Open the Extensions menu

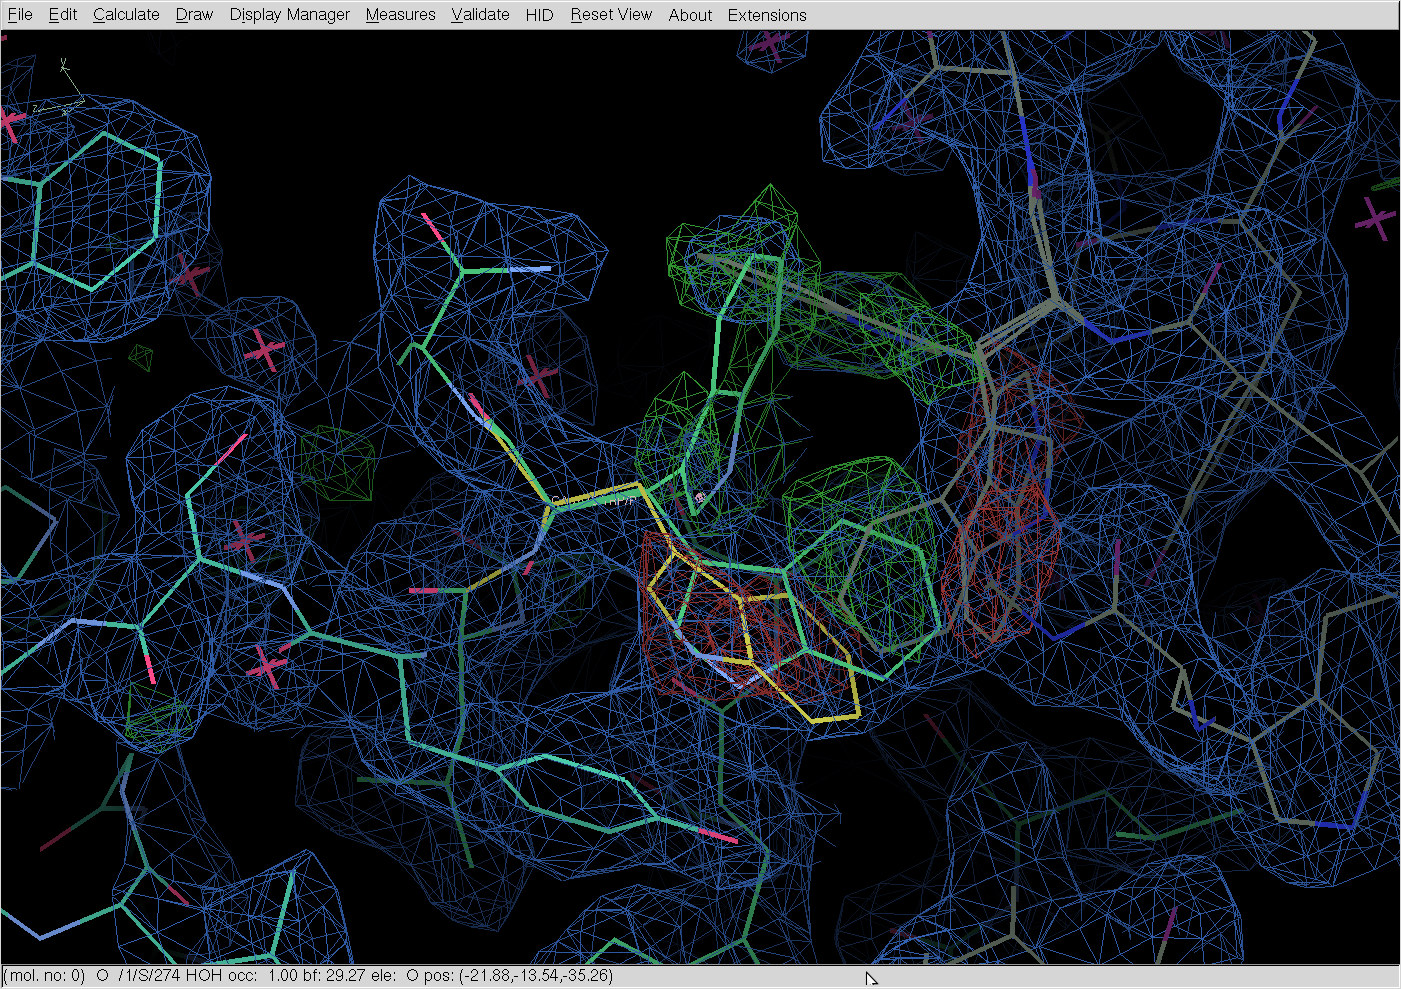pos(766,15)
